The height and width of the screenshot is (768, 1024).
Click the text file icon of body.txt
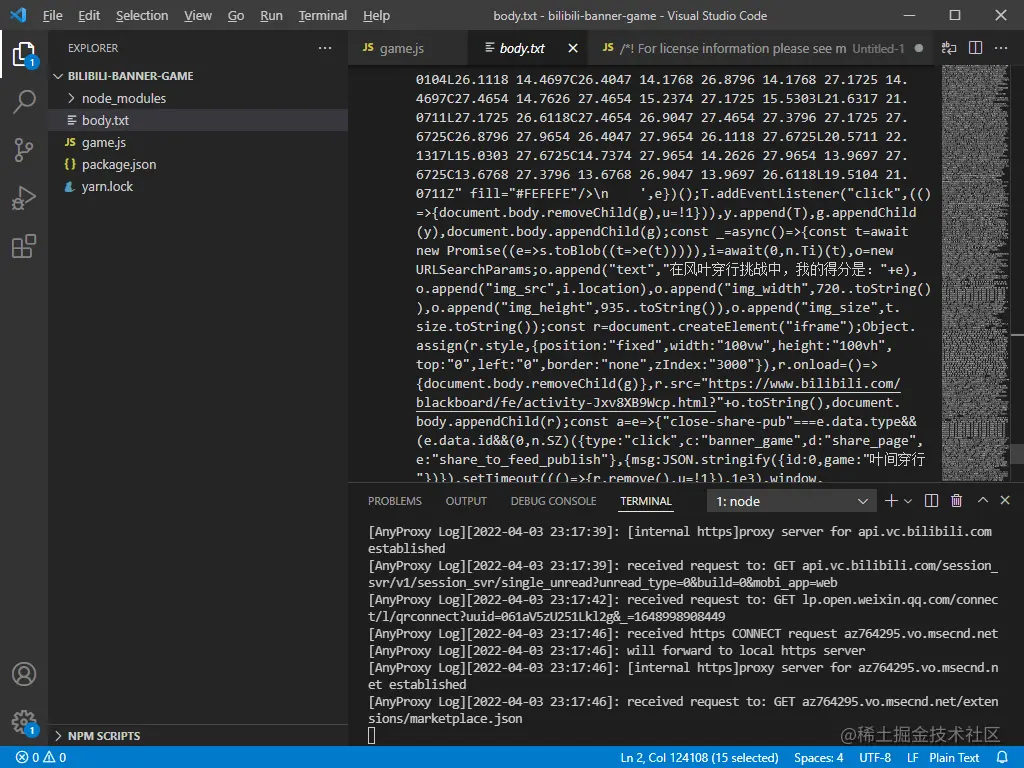click(72, 120)
